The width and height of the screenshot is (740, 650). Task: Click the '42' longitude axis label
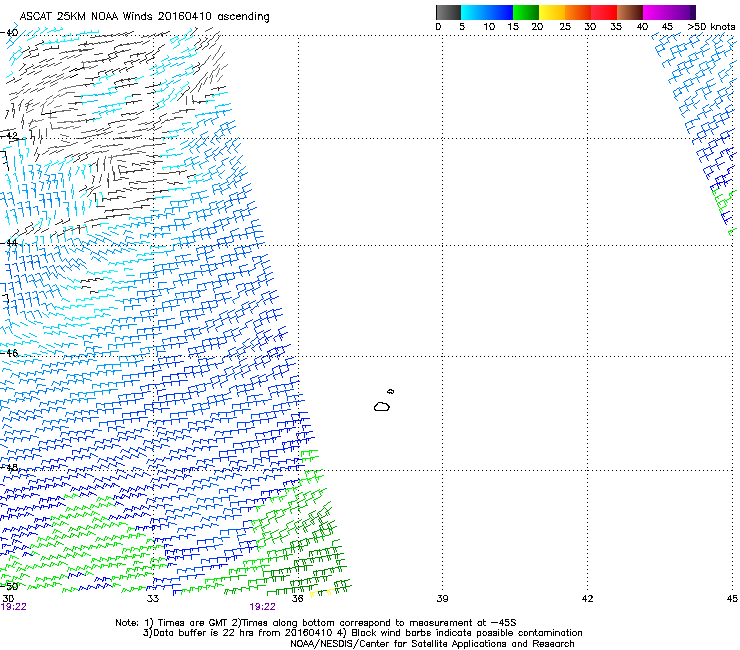click(587, 599)
